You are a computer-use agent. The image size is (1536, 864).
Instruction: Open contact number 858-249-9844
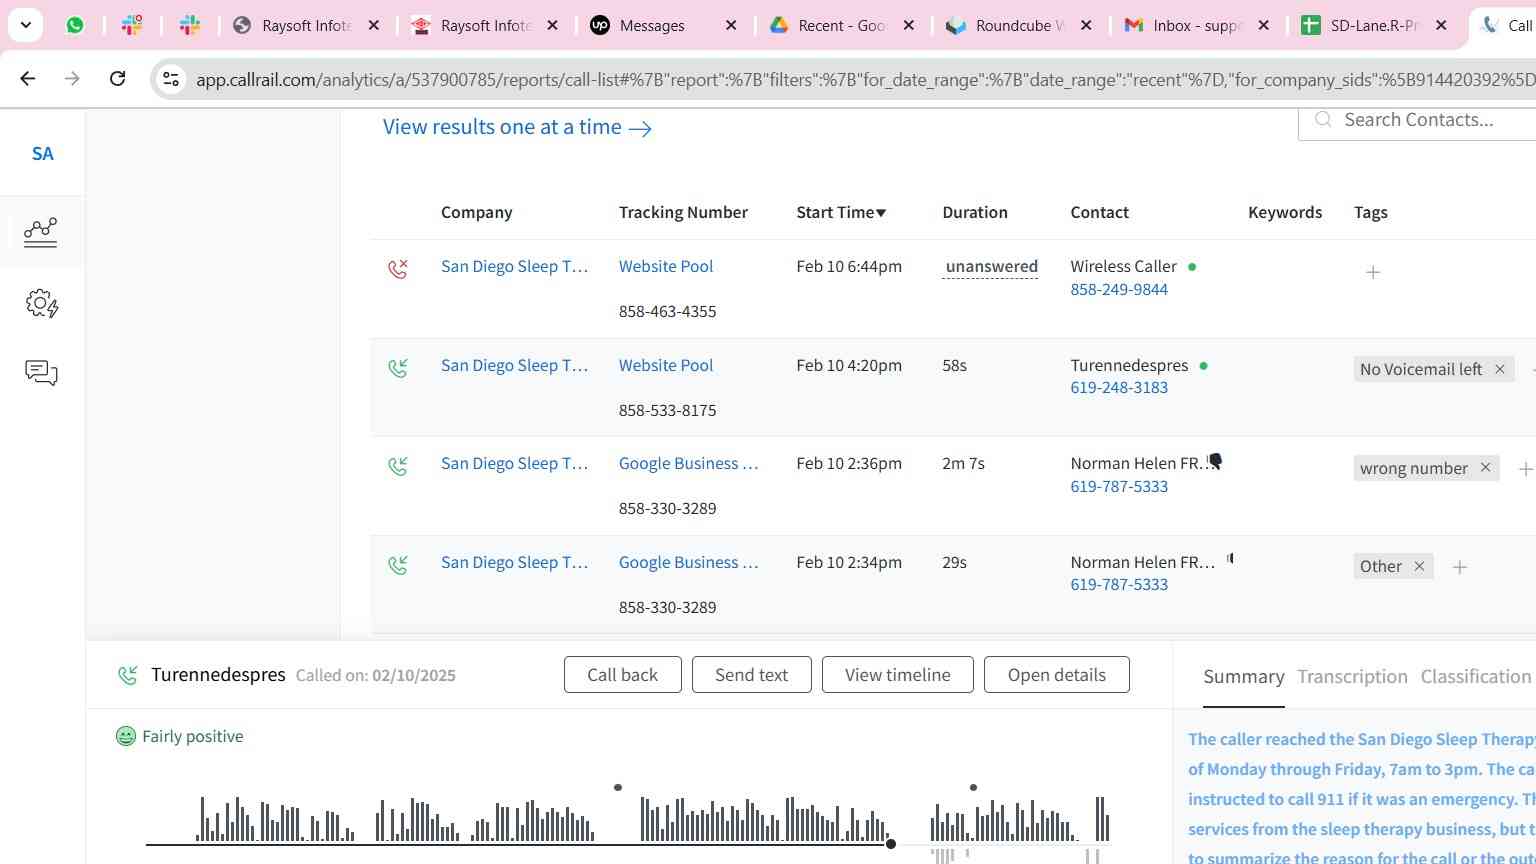[1119, 289]
